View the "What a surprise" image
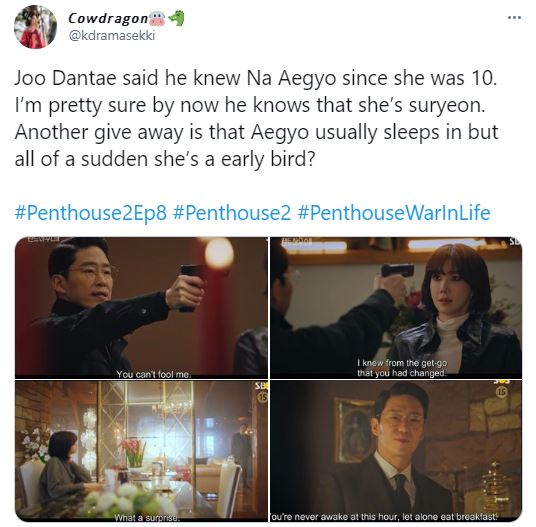Viewport: 536px width, 527px height. (x=141, y=451)
